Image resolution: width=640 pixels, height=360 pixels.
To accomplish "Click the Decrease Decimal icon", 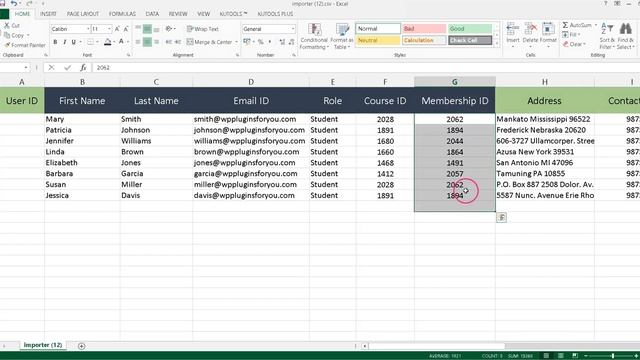I will pos(291,42).
